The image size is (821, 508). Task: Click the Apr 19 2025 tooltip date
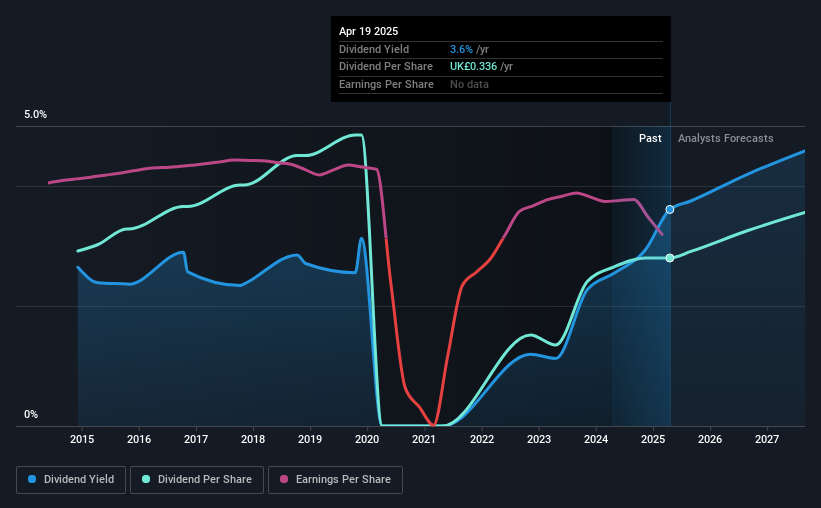pyautogui.click(x=369, y=31)
